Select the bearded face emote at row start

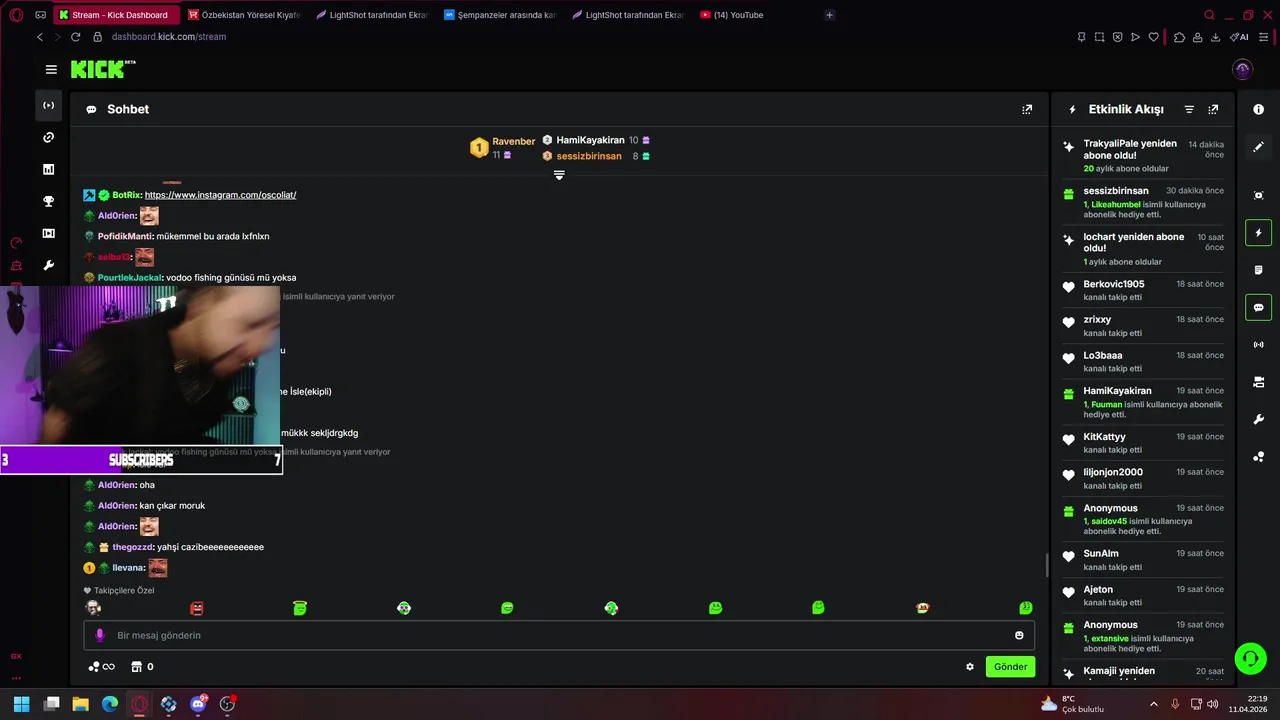point(93,608)
